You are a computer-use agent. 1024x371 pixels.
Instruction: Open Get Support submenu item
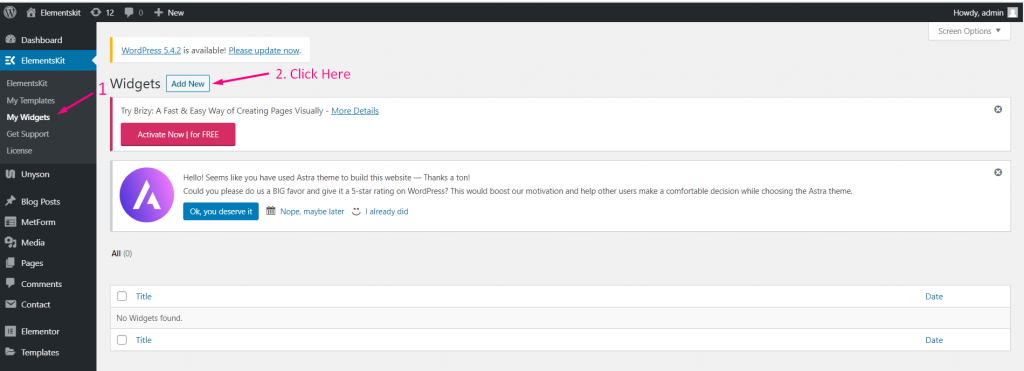tap(27, 134)
